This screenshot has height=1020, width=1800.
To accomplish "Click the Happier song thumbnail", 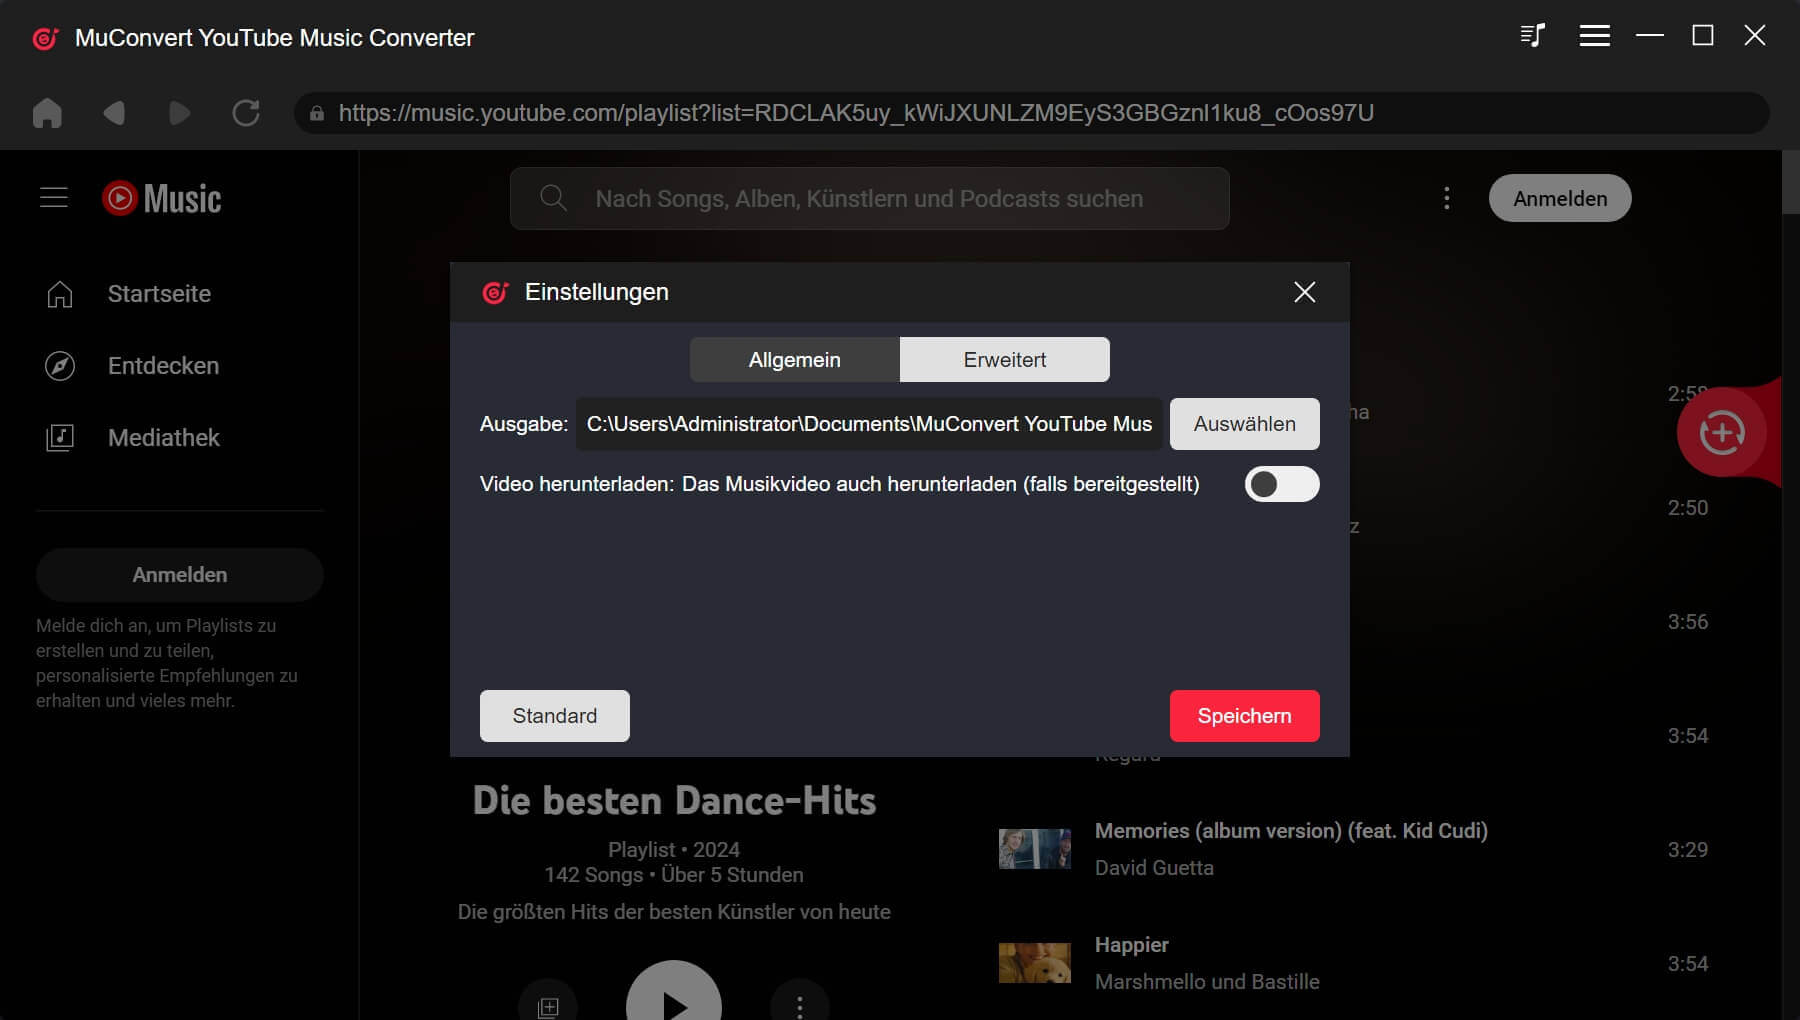I will pyautogui.click(x=1035, y=963).
